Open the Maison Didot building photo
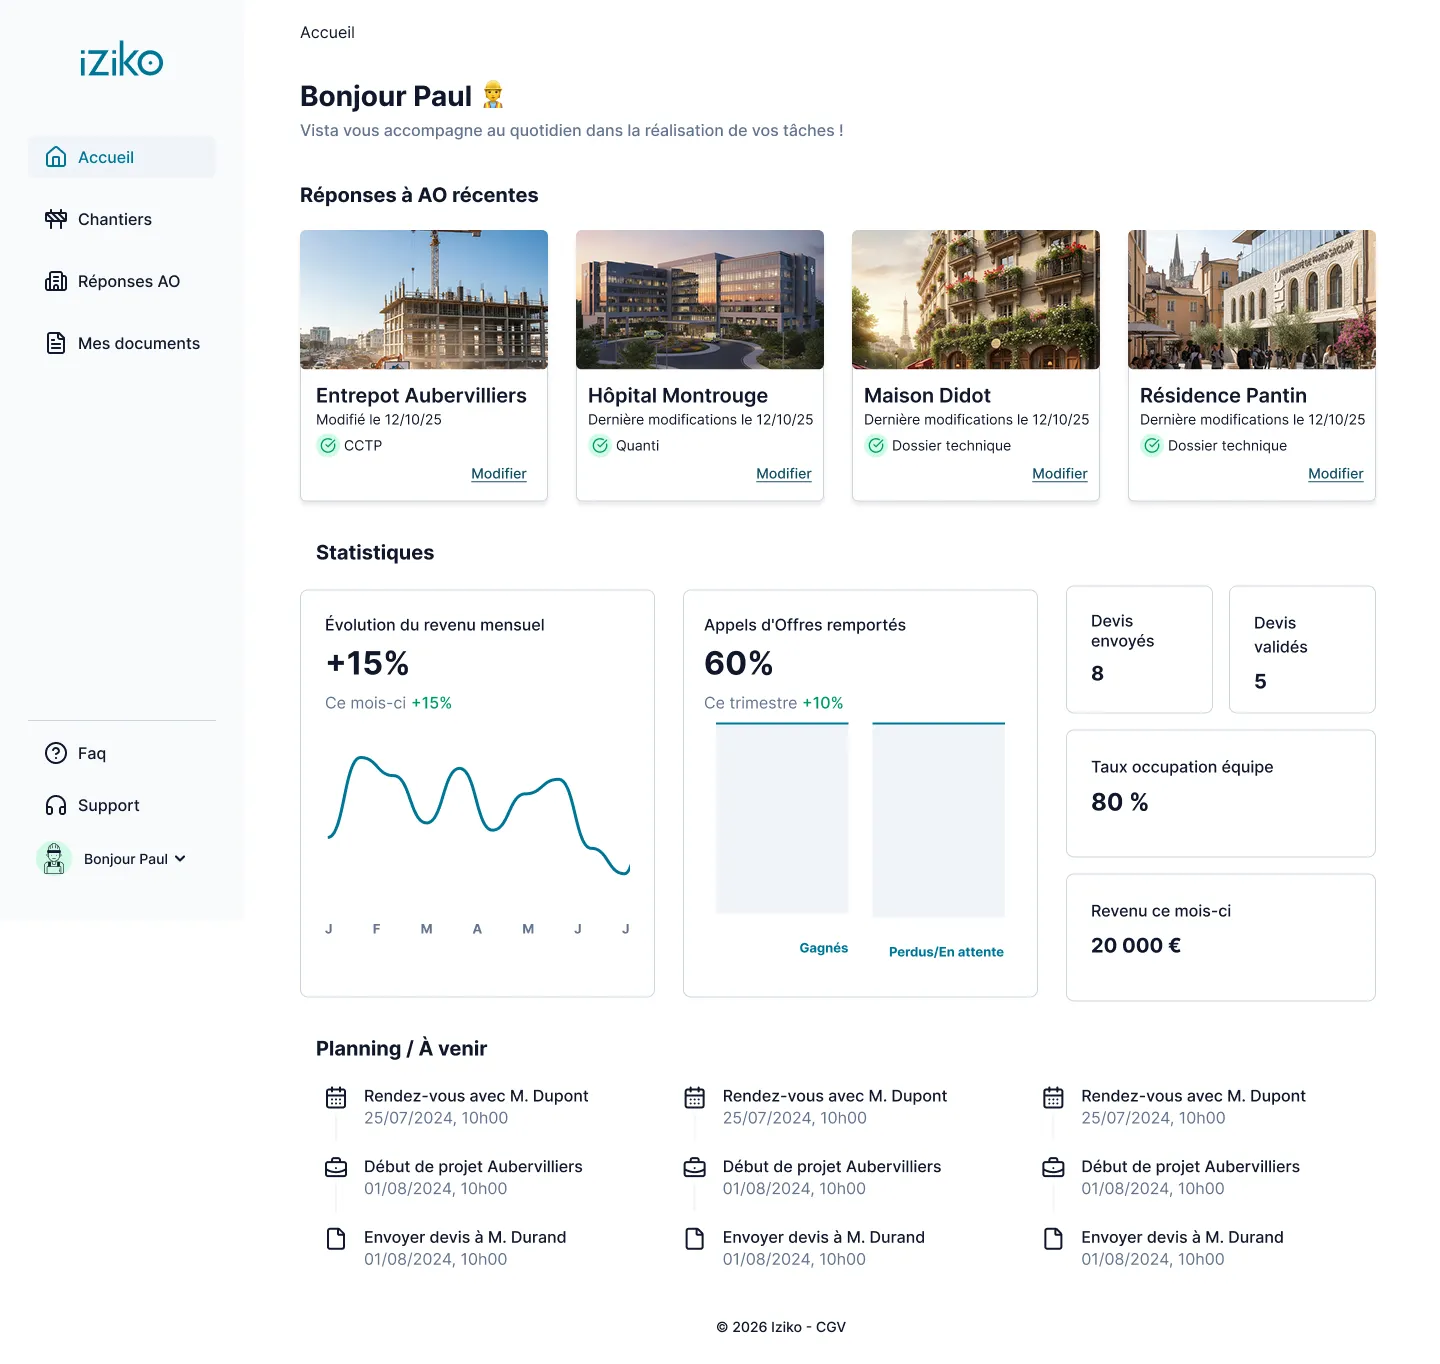 976,300
